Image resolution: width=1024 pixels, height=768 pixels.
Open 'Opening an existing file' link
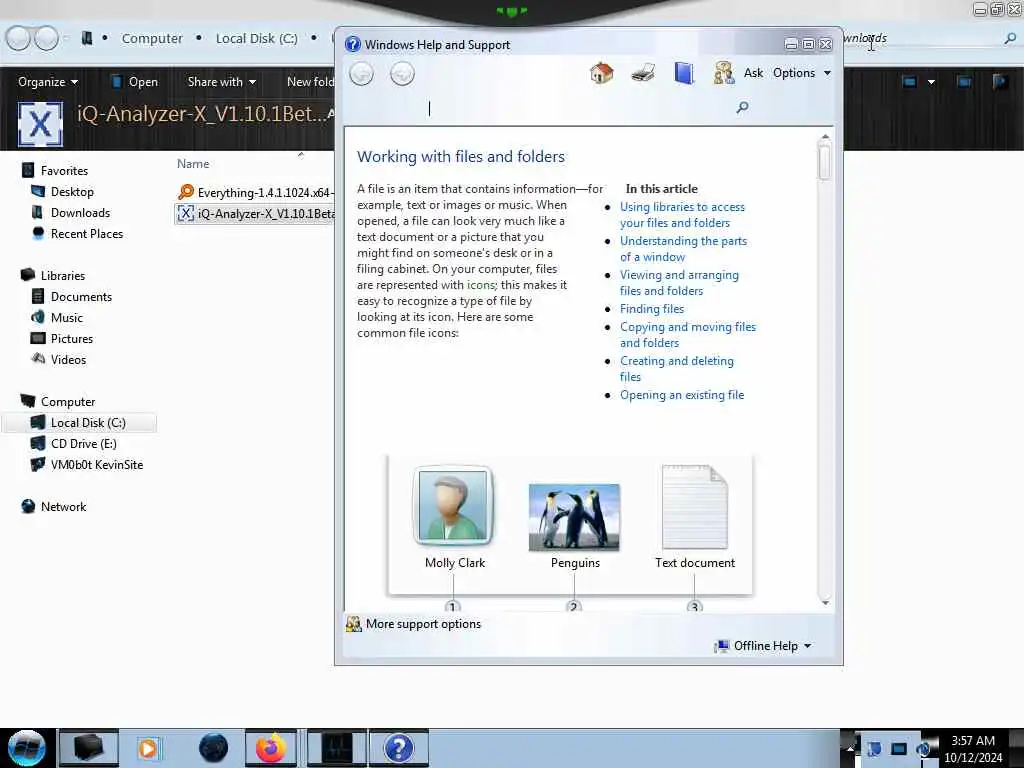682,395
